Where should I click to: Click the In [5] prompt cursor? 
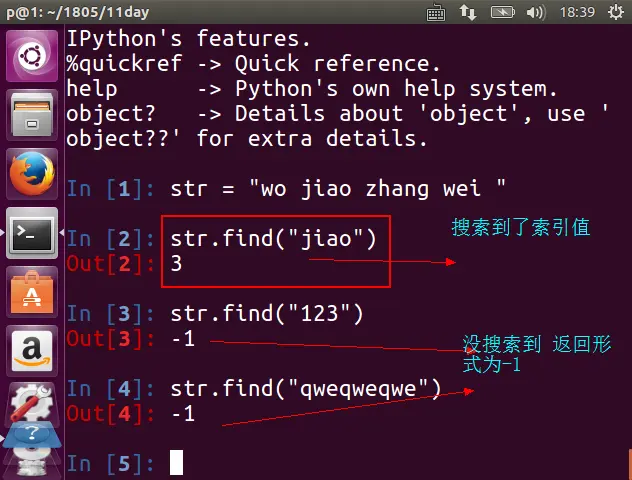click(x=176, y=463)
